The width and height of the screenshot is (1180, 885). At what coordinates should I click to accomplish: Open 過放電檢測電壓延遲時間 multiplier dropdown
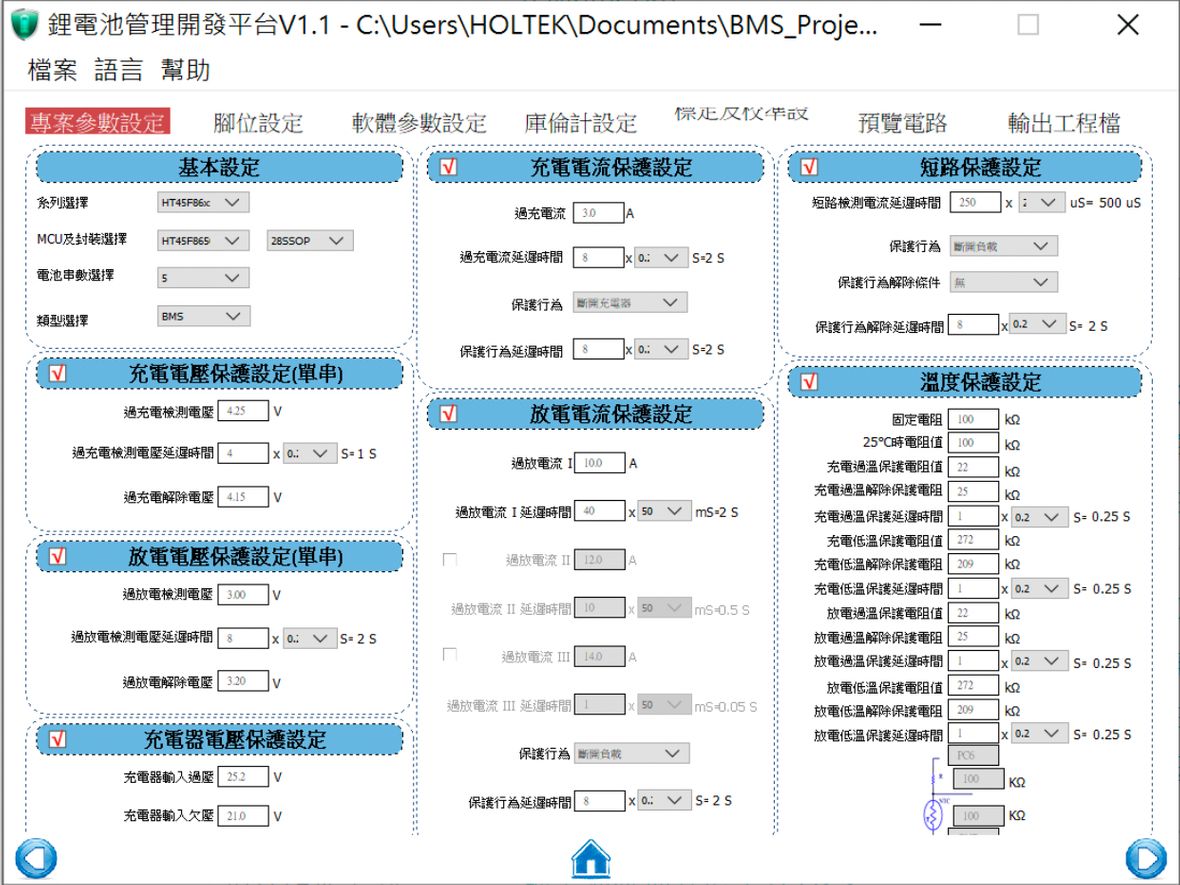pos(309,638)
